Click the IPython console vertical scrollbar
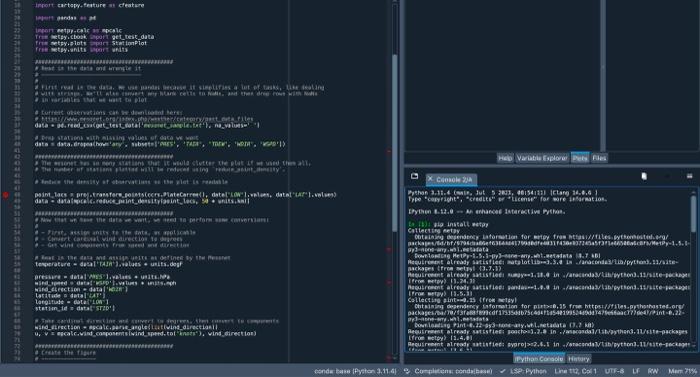The height and width of the screenshot is (377, 700). tap(693, 214)
